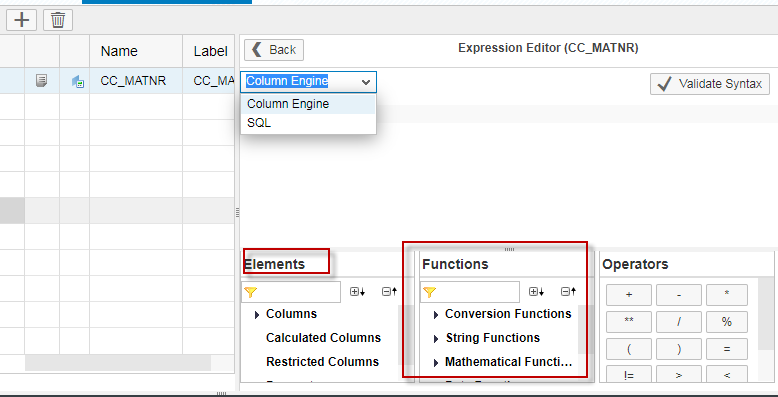Click the note icon in the CC_MATNR row

click(42, 80)
